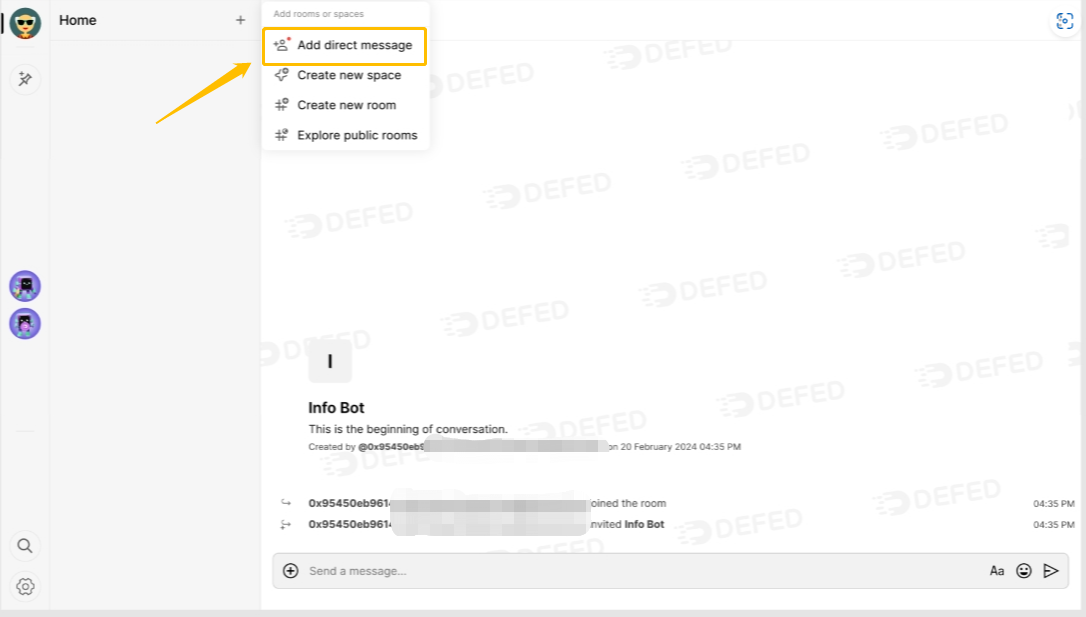Open settings gear icon
The width and height of the screenshot is (1086, 617).
[x=25, y=587]
